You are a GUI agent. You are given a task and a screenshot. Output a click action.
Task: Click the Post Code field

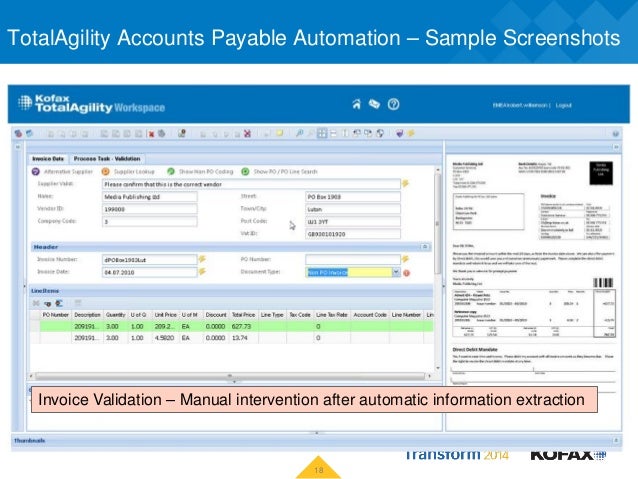(x=353, y=222)
